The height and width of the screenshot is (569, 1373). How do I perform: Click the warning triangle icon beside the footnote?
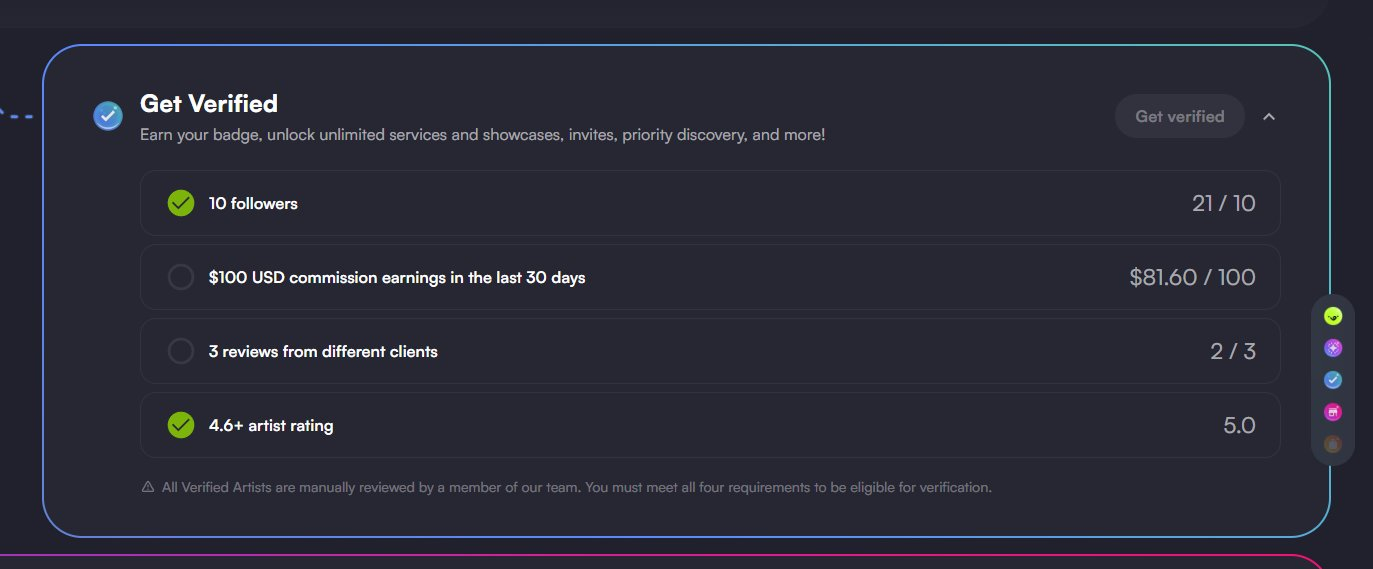click(x=148, y=488)
